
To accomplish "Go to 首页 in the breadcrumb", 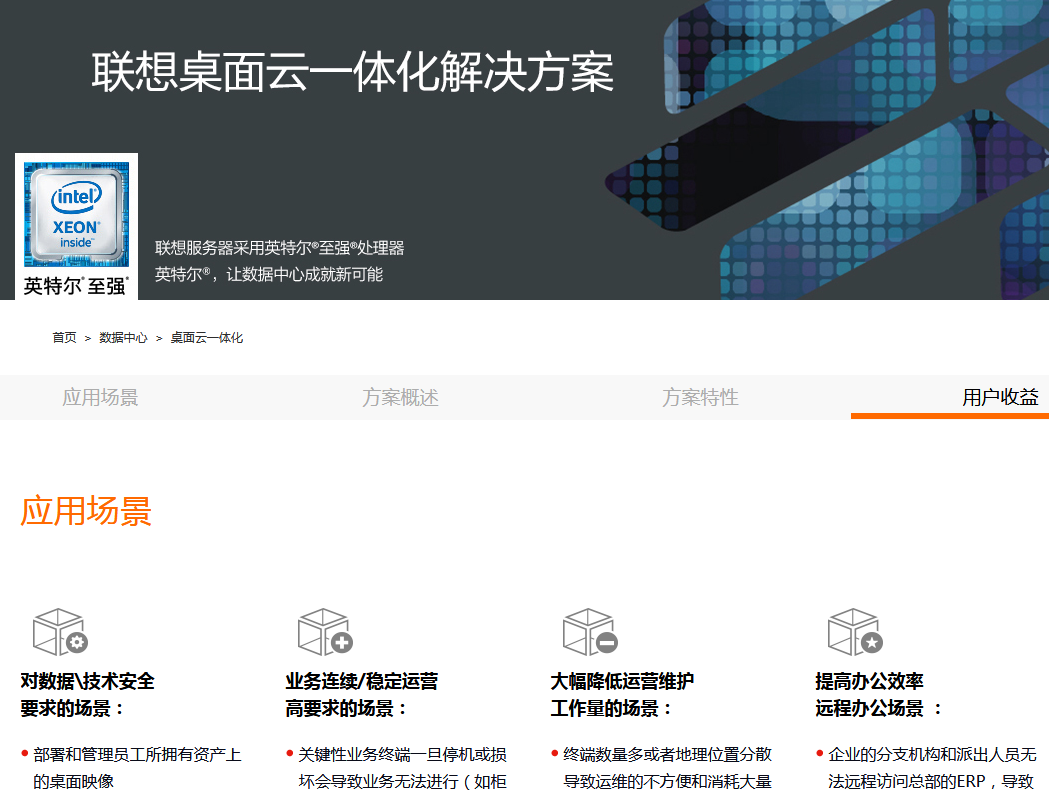I will coord(64,338).
